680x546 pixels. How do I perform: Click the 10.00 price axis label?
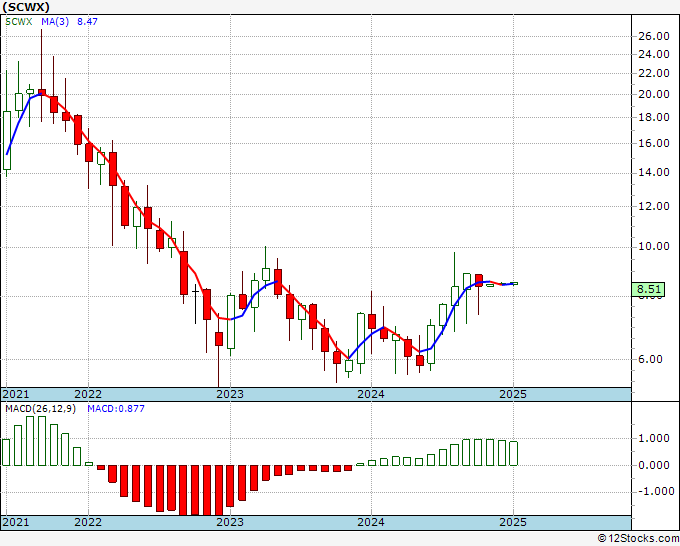coord(654,246)
